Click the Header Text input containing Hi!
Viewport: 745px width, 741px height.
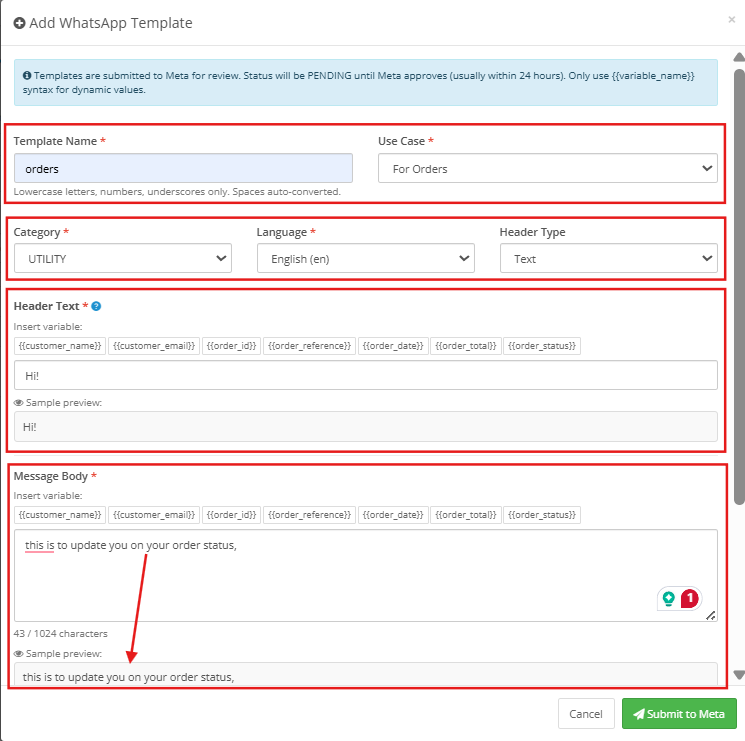tap(365, 375)
